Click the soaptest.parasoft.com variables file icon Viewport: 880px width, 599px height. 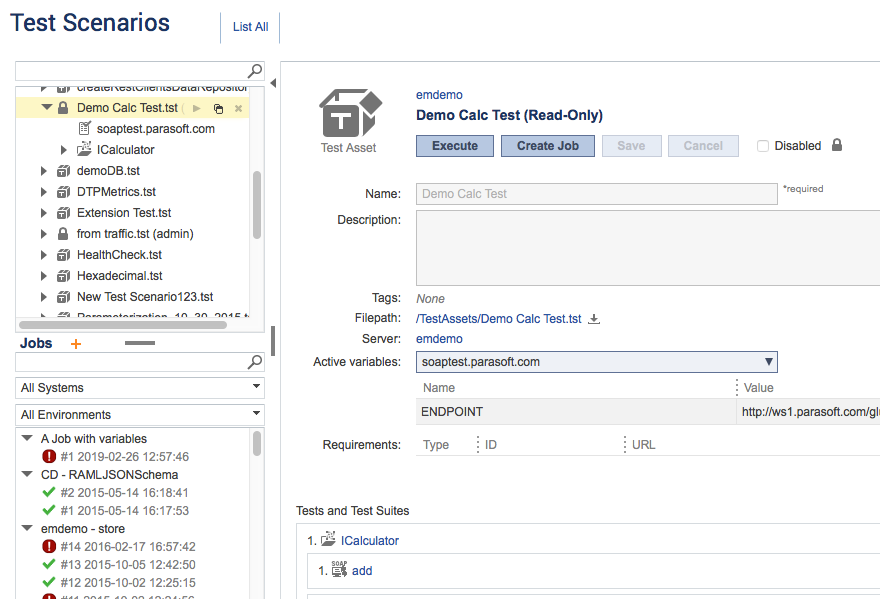84,129
